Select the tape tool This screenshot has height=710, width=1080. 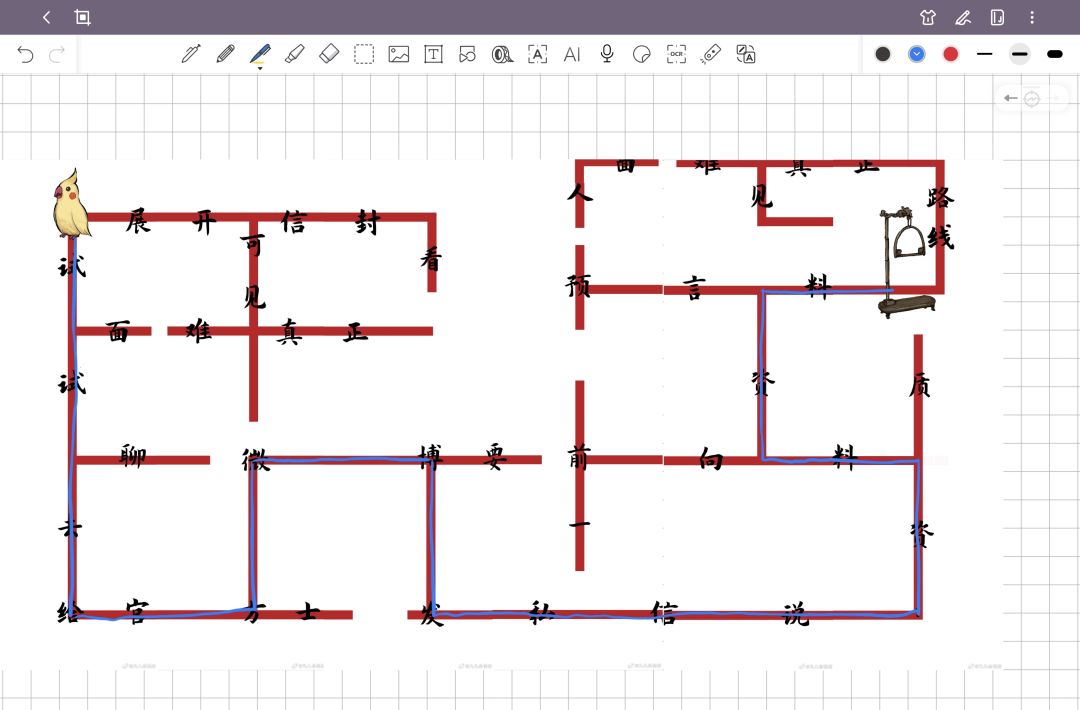click(x=502, y=54)
